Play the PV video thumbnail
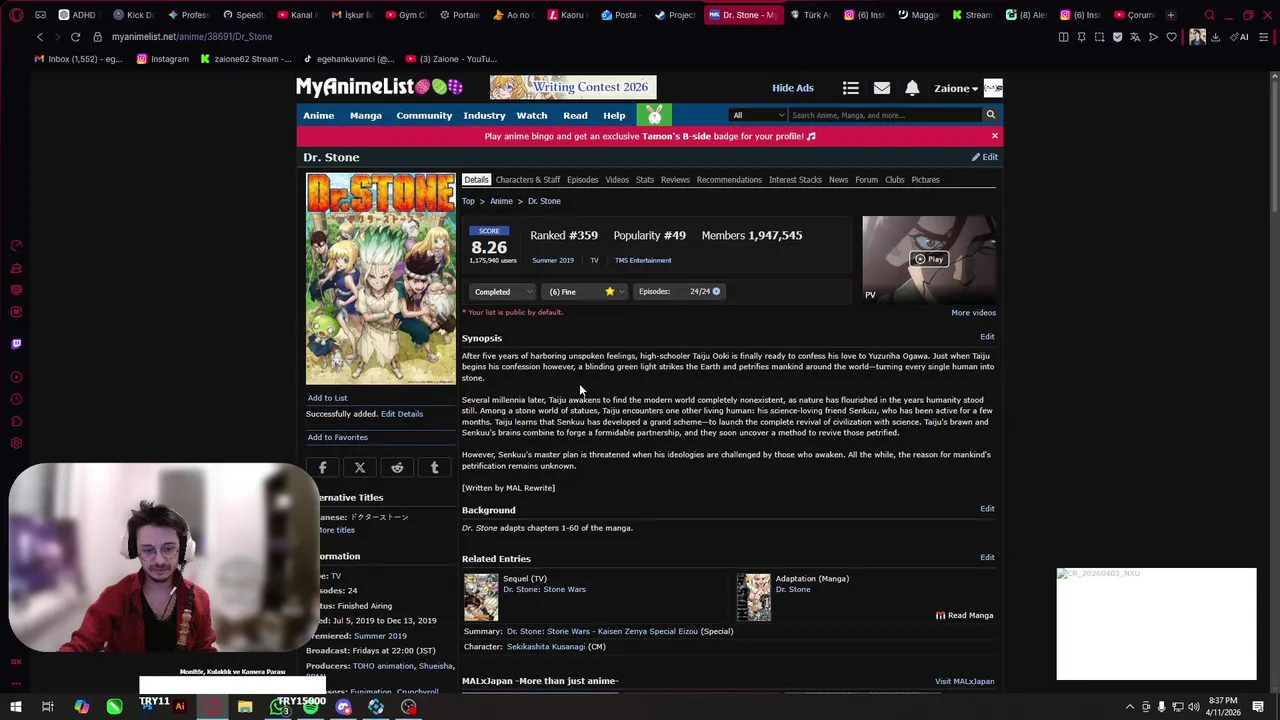Viewport: 1280px width, 720px height. click(x=929, y=259)
